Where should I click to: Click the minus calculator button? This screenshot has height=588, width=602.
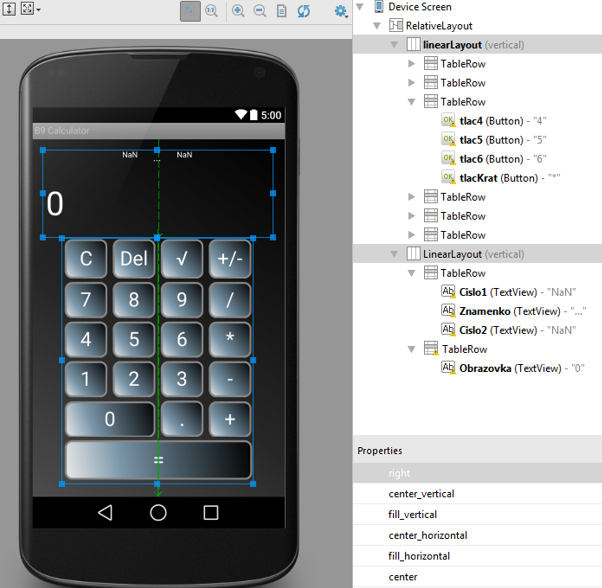(230, 379)
